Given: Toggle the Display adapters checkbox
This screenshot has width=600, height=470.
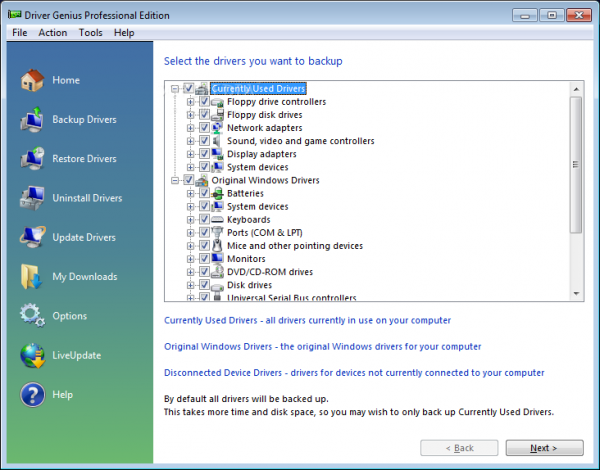Looking at the screenshot, I should [204, 154].
